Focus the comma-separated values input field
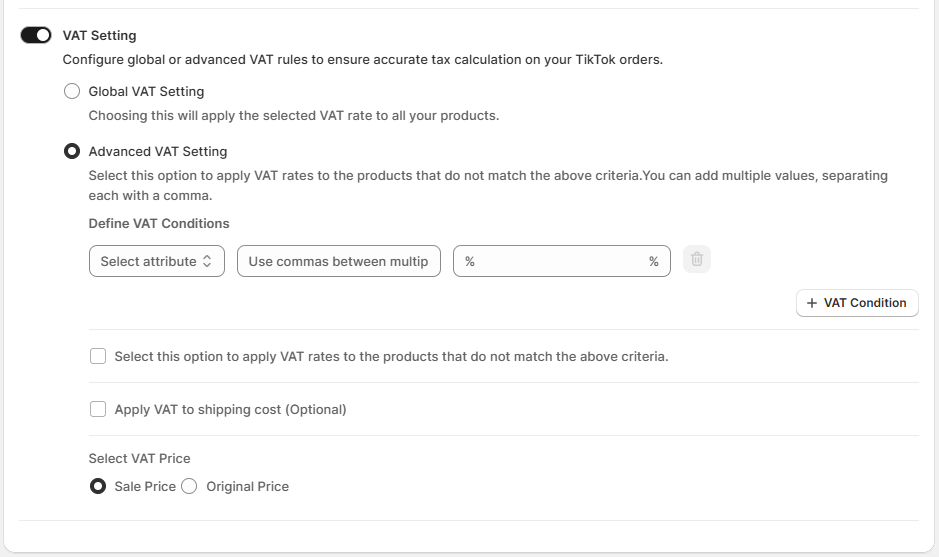 pyautogui.click(x=338, y=261)
